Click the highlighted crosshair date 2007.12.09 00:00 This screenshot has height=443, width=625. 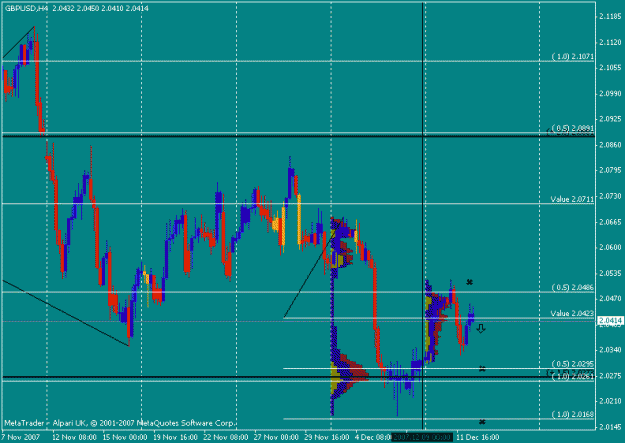(423, 437)
